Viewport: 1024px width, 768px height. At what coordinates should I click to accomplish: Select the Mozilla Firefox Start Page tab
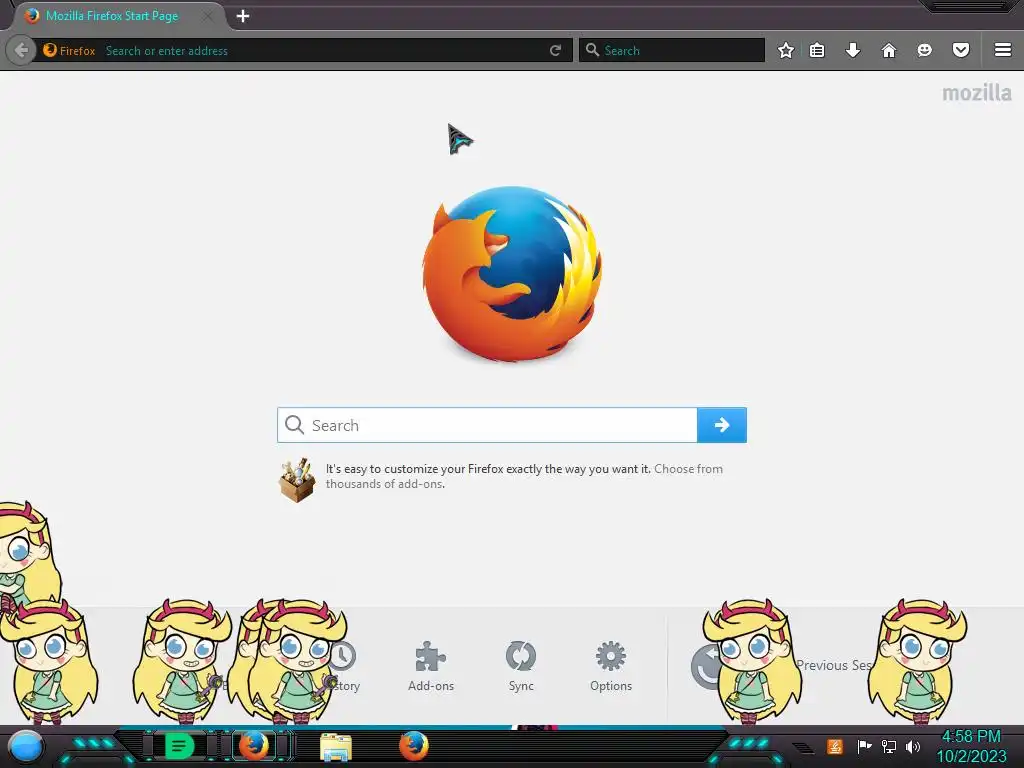tap(112, 16)
